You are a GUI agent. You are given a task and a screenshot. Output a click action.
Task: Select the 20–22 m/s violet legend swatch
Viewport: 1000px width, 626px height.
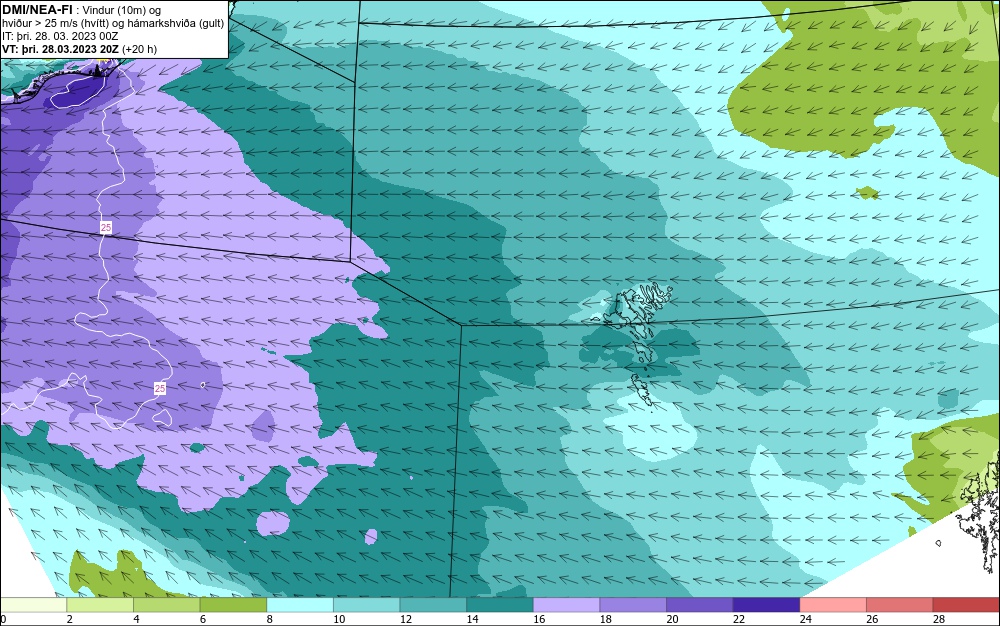[700, 605]
